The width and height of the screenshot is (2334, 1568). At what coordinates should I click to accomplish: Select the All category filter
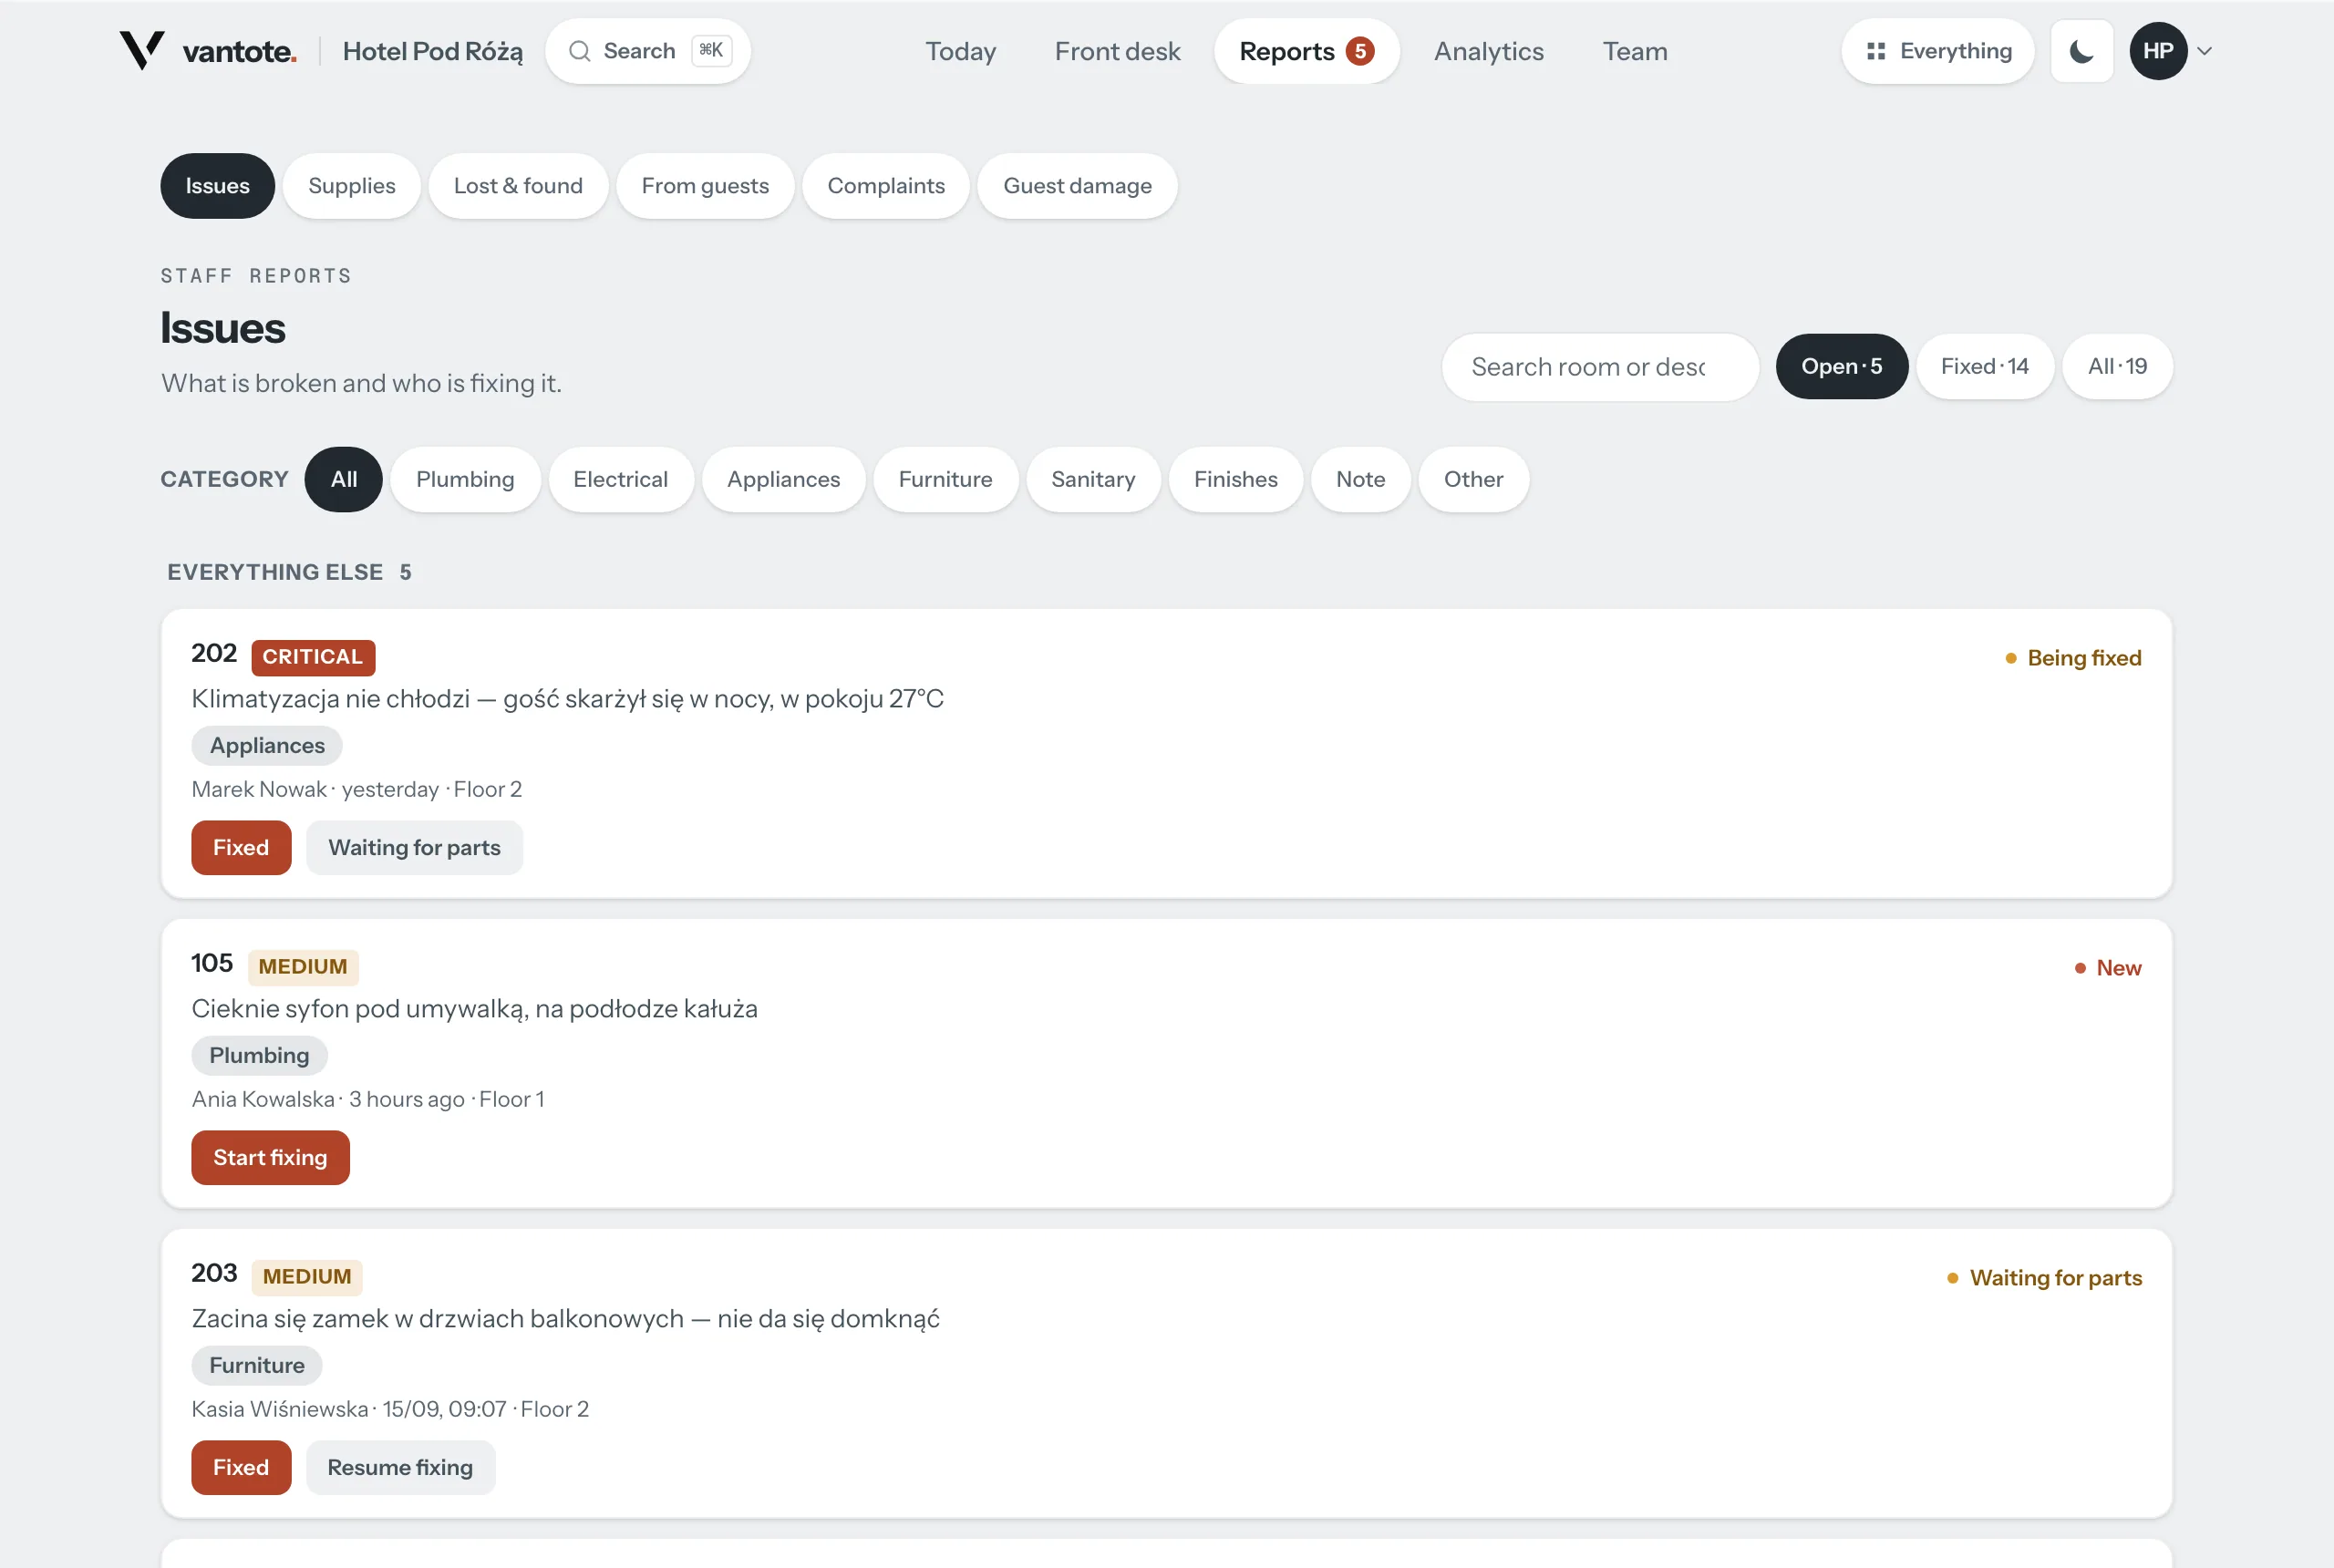point(343,480)
